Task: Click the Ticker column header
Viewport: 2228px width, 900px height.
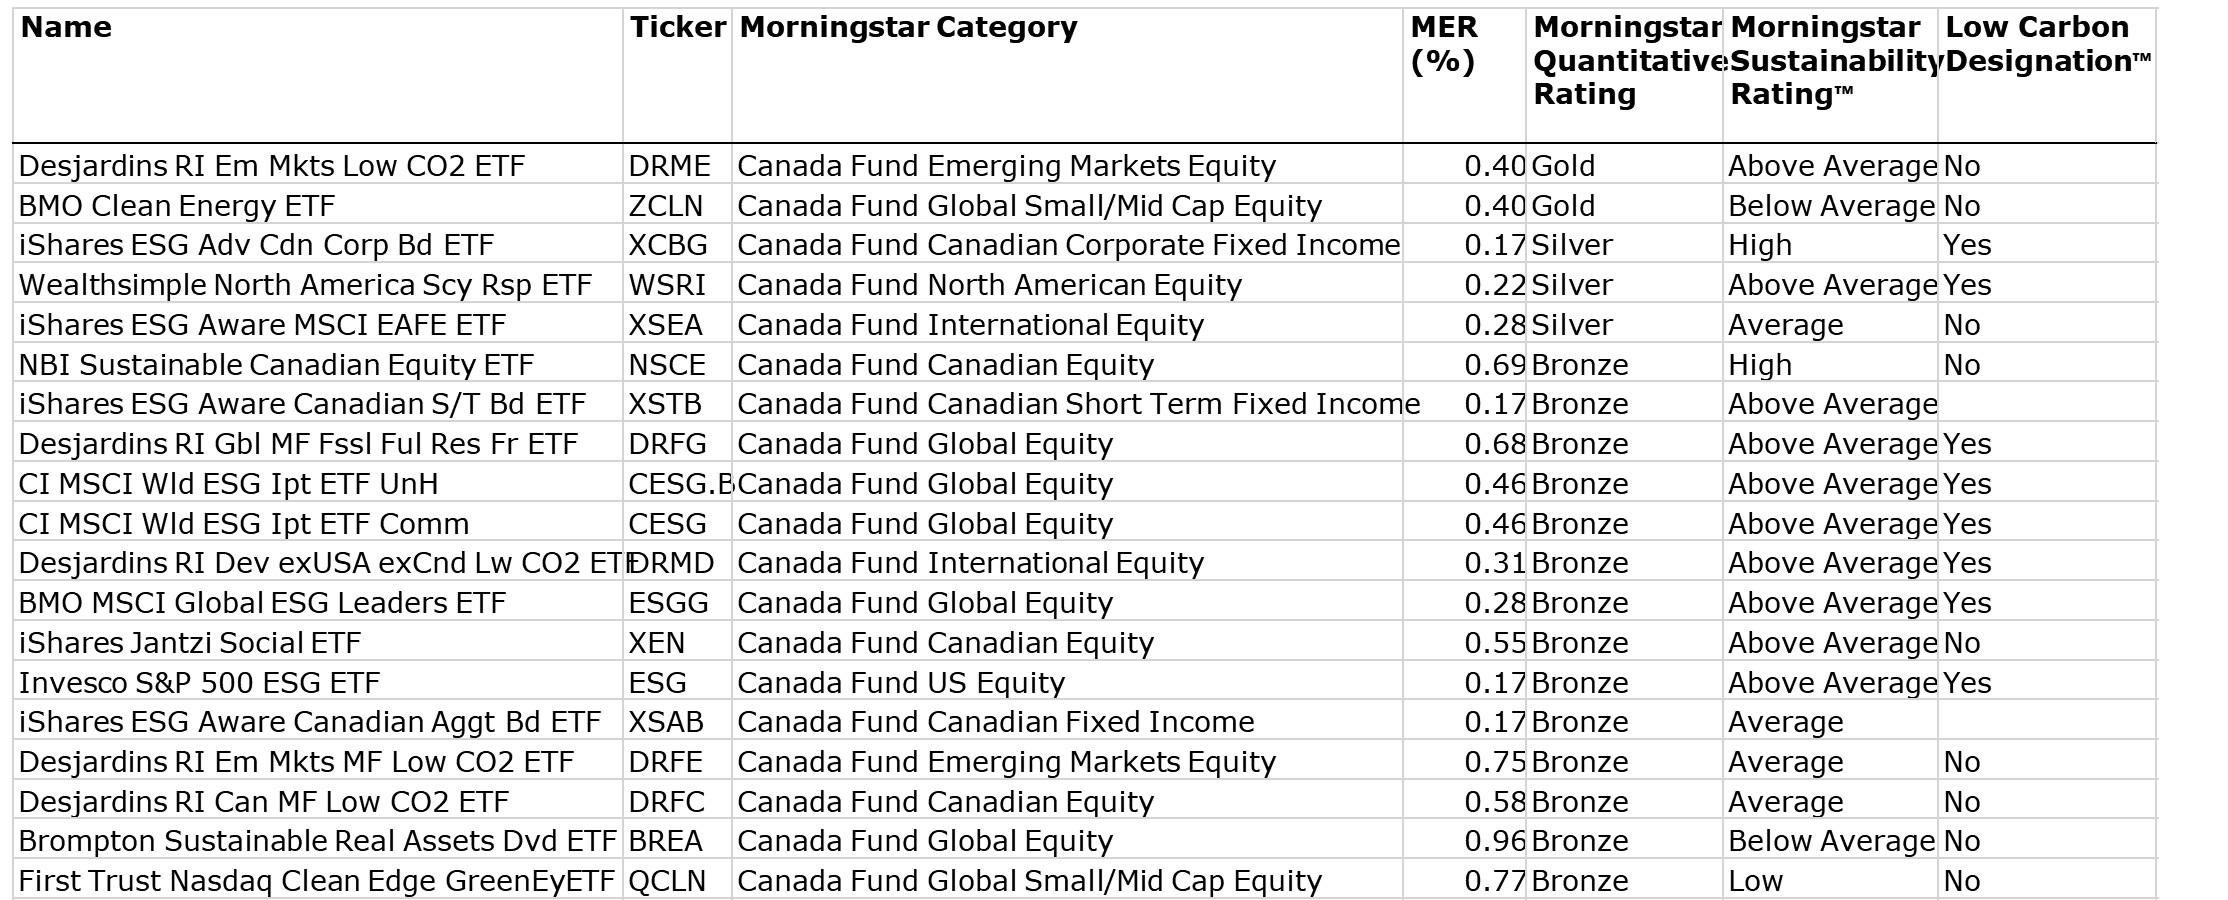Action: [677, 28]
